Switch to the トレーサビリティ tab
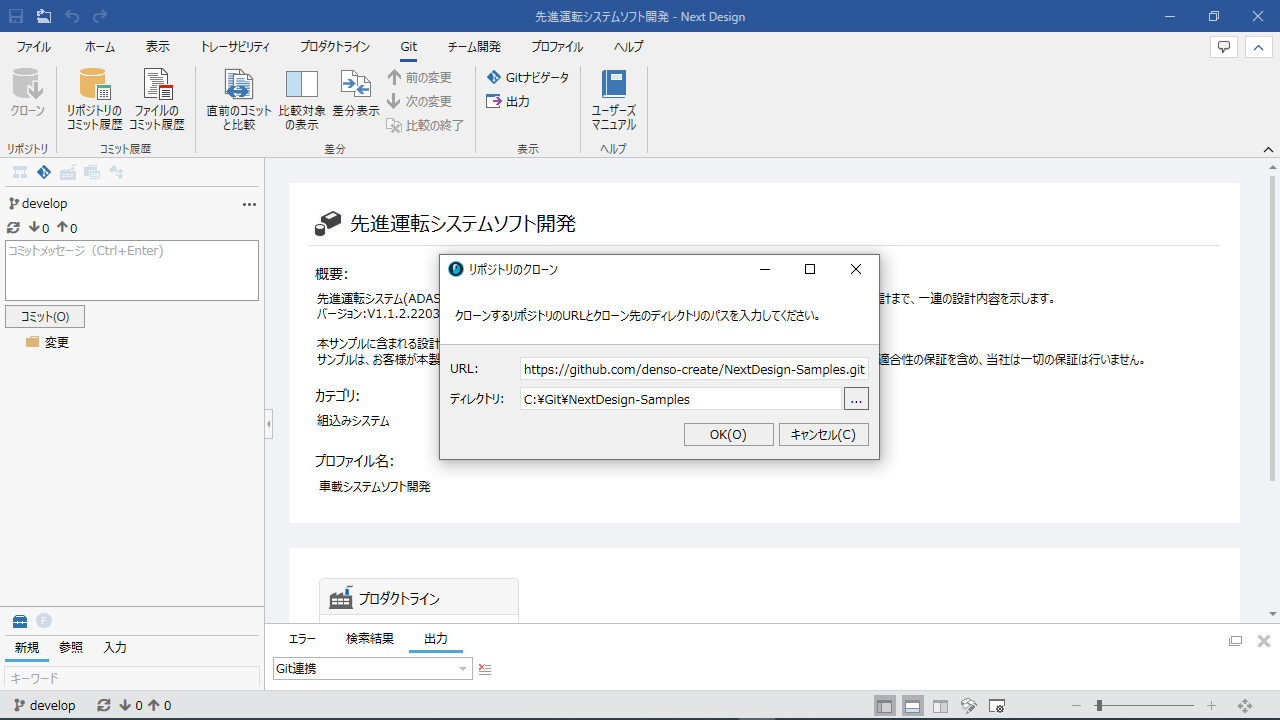Screen dimensions: 1280x720 235,47
